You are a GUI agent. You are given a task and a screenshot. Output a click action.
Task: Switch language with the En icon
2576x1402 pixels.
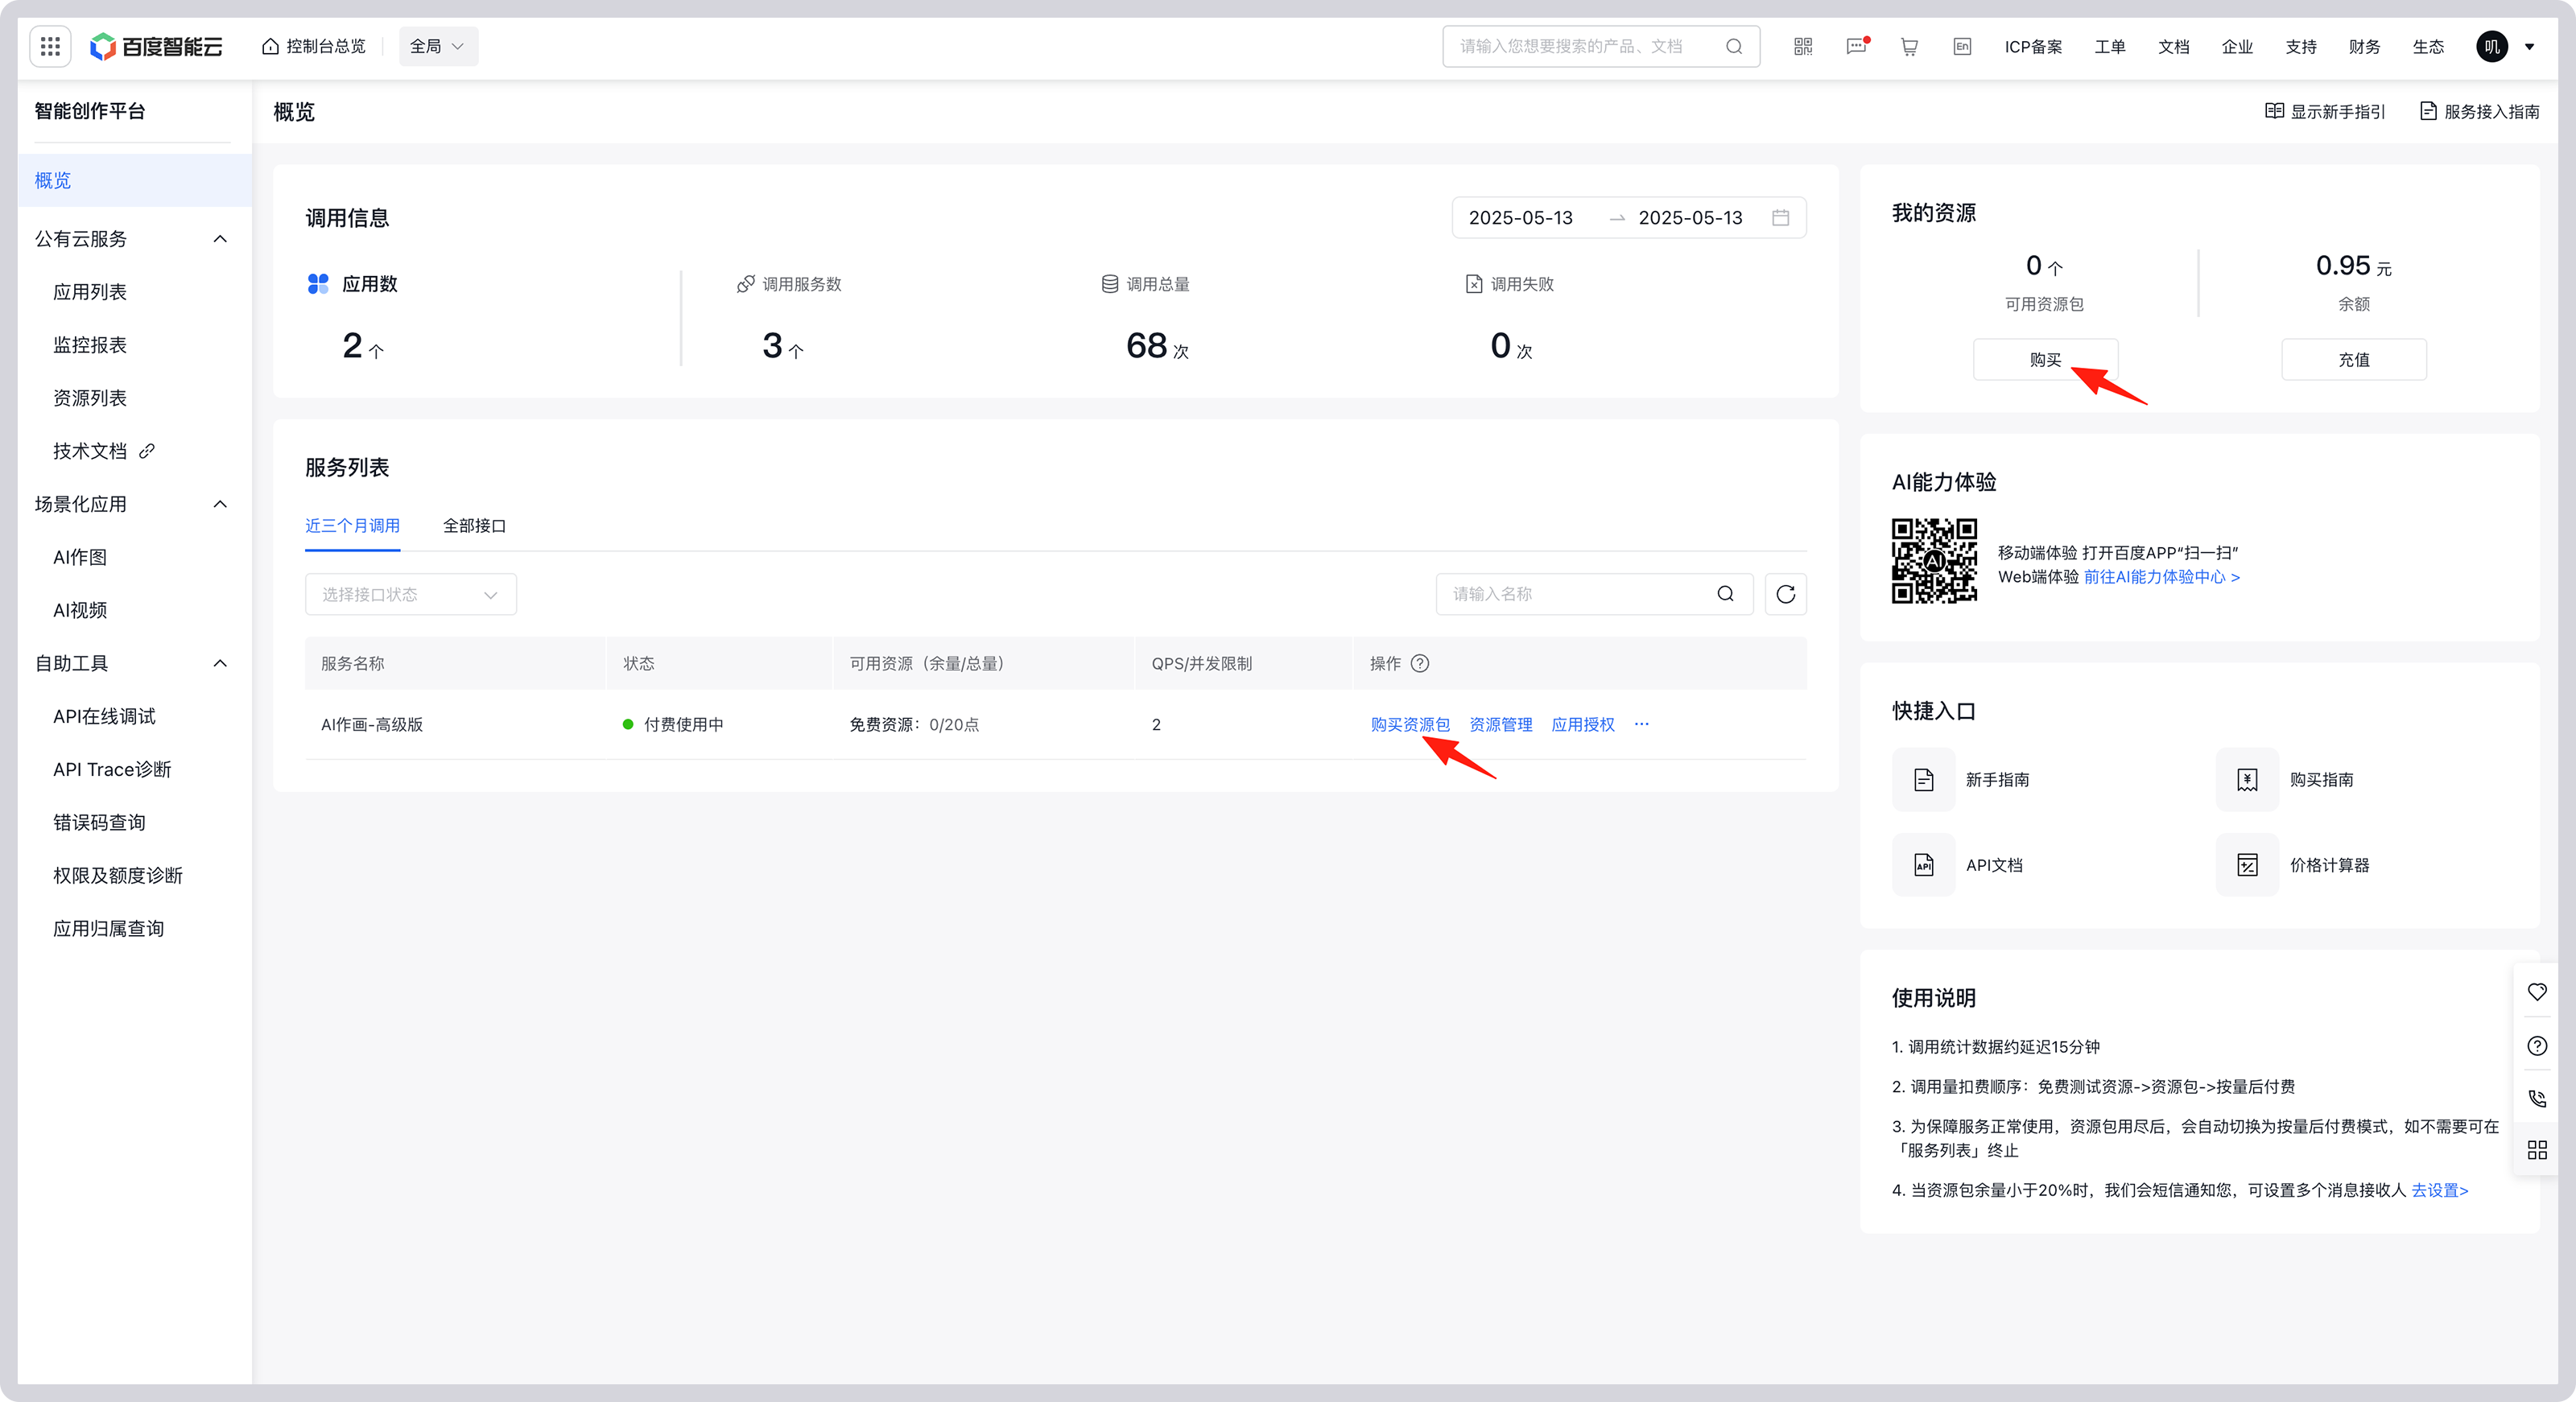pyautogui.click(x=1962, y=46)
